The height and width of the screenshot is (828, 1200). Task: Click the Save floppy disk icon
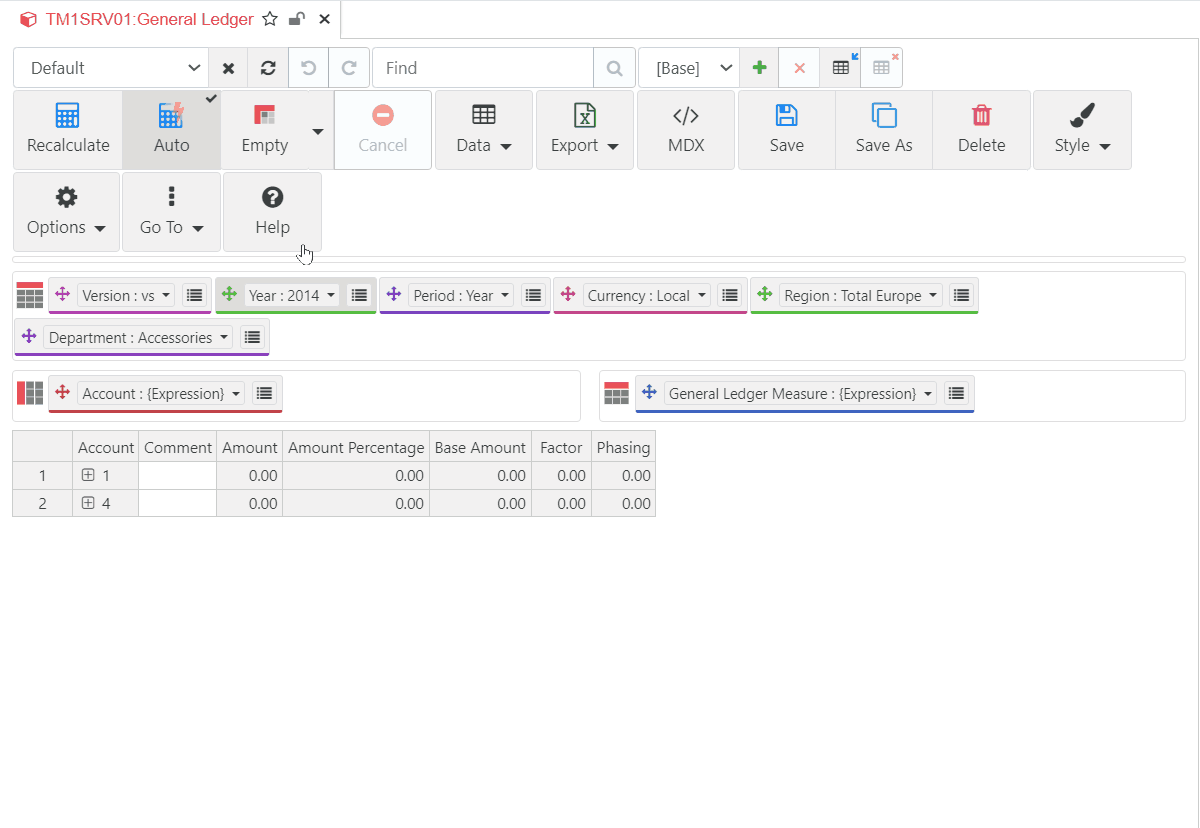click(x=786, y=116)
